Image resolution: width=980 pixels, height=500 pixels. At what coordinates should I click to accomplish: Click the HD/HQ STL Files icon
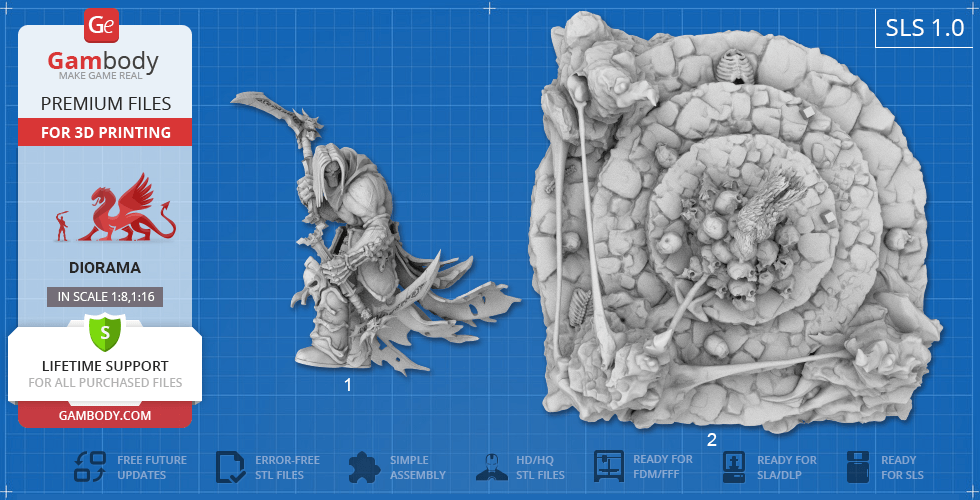pos(489,467)
